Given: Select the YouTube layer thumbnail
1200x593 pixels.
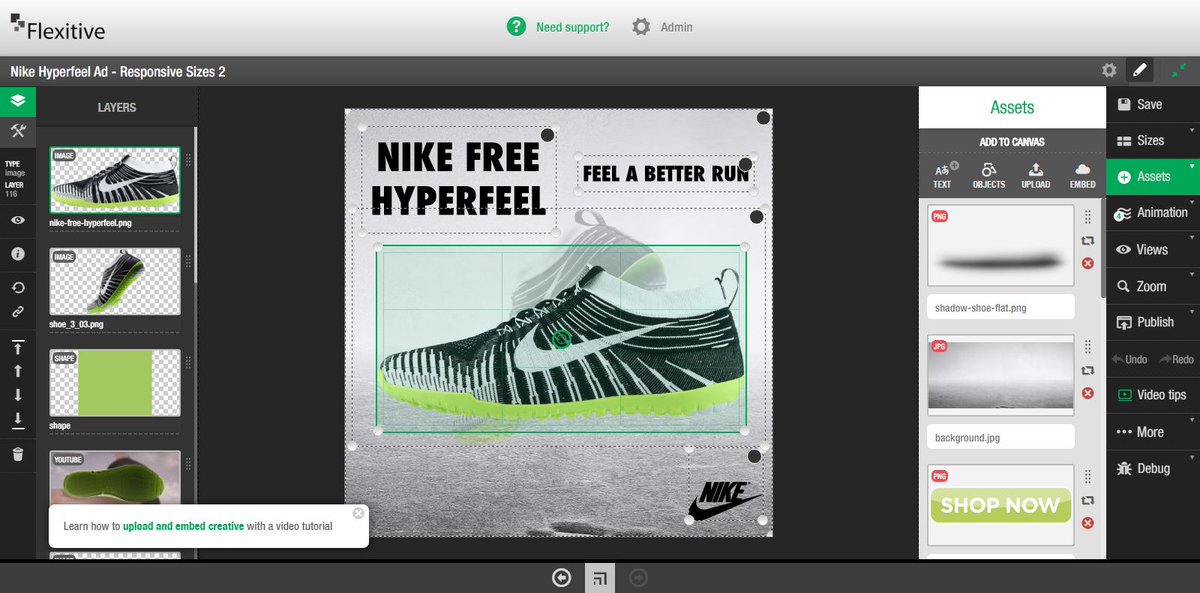Looking at the screenshot, I should pyautogui.click(x=115, y=478).
